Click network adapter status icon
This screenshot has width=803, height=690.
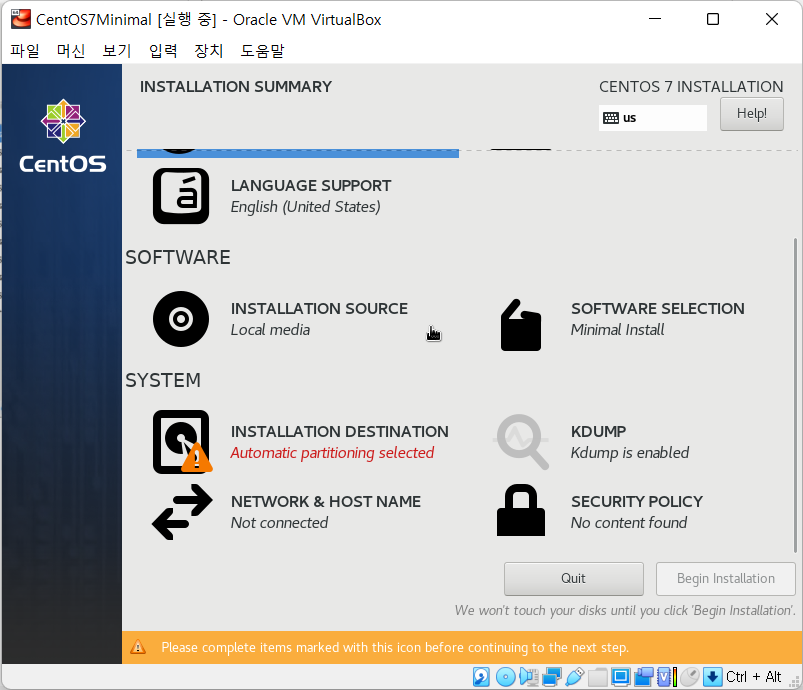pos(552,677)
